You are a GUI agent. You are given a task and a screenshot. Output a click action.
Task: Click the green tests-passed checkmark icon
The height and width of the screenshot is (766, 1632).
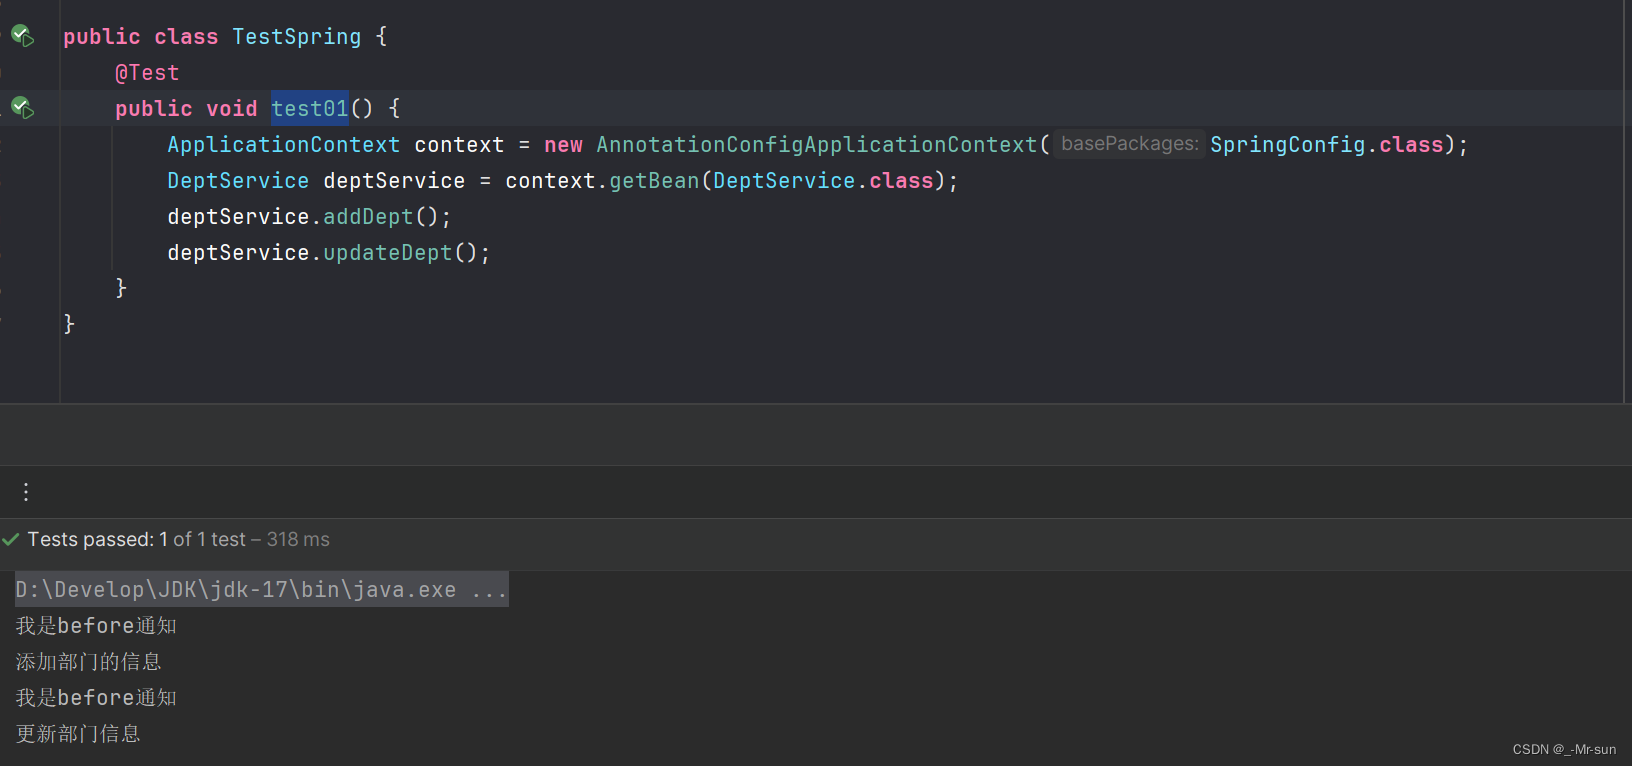pos(11,540)
